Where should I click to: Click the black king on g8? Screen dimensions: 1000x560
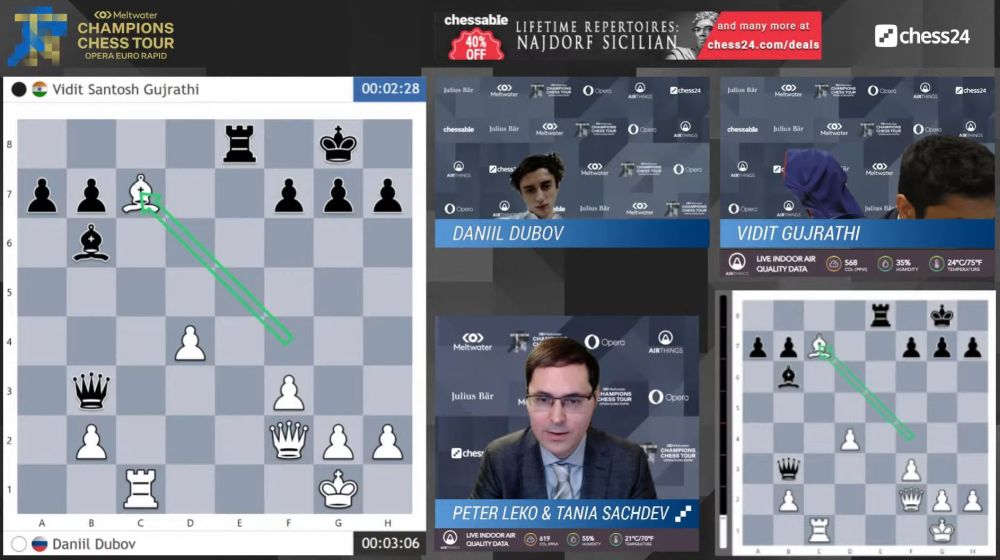point(338,145)
